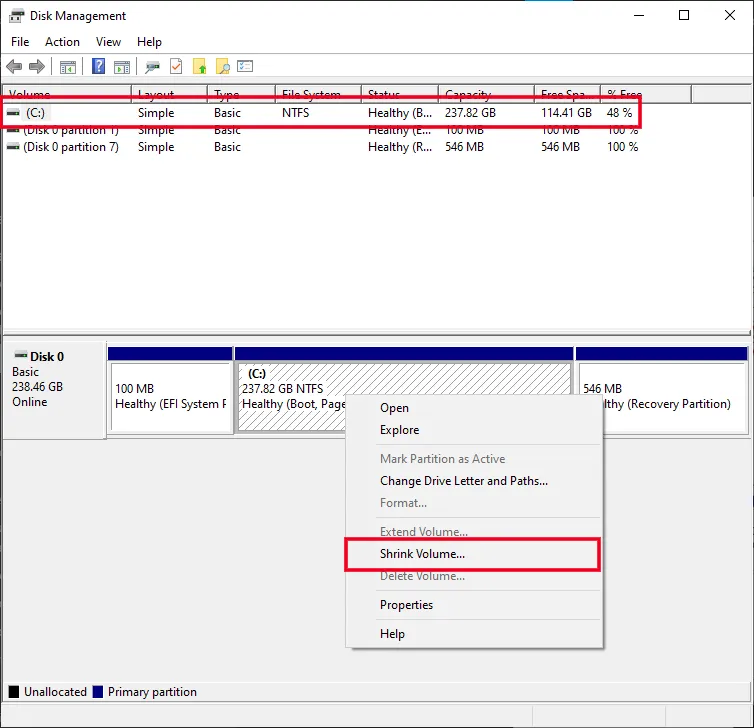Click the Forward arrow toolbar icon
Viewport: 754px width, 728px height.
37,67
